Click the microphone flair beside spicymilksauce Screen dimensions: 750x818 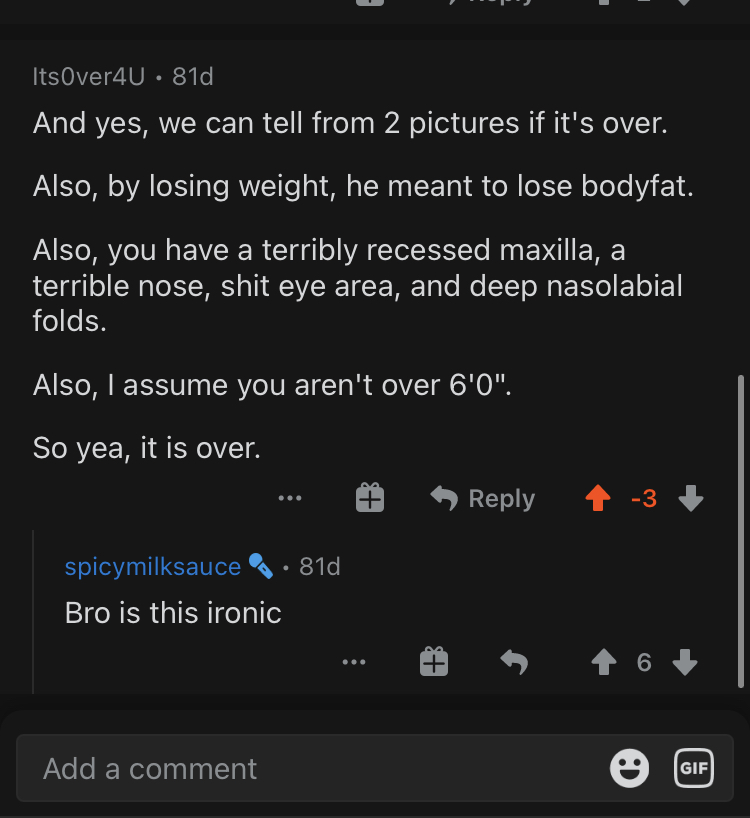coord(260,566)
